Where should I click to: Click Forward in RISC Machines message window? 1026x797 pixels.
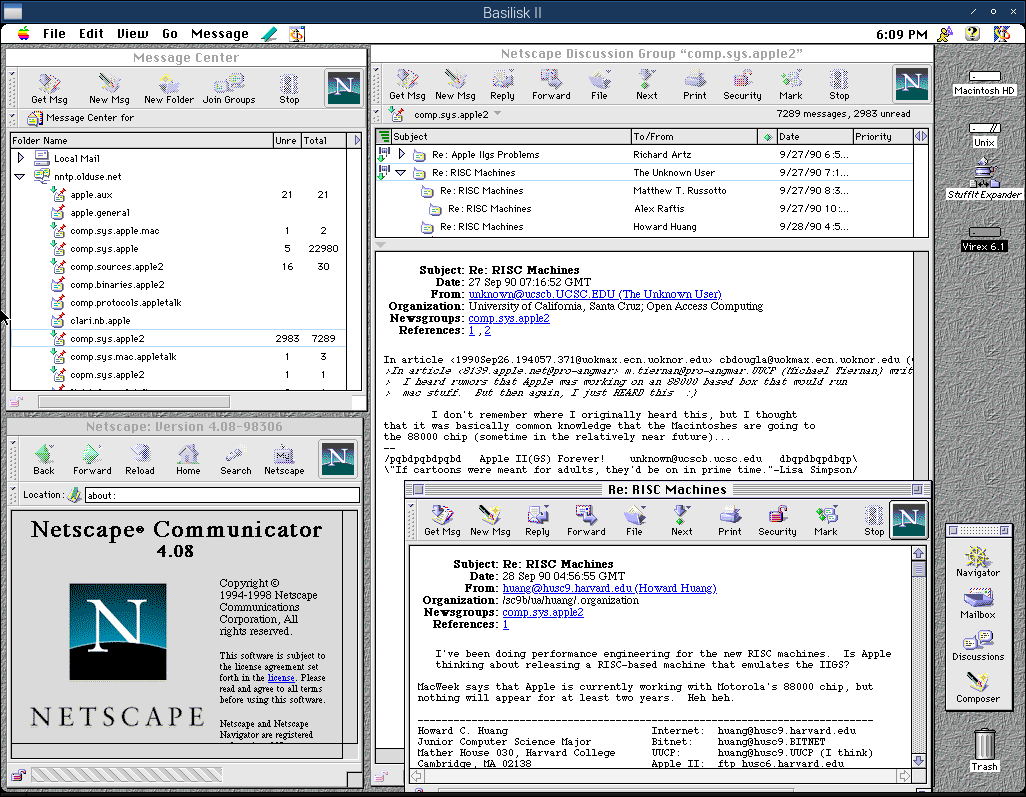586,521
